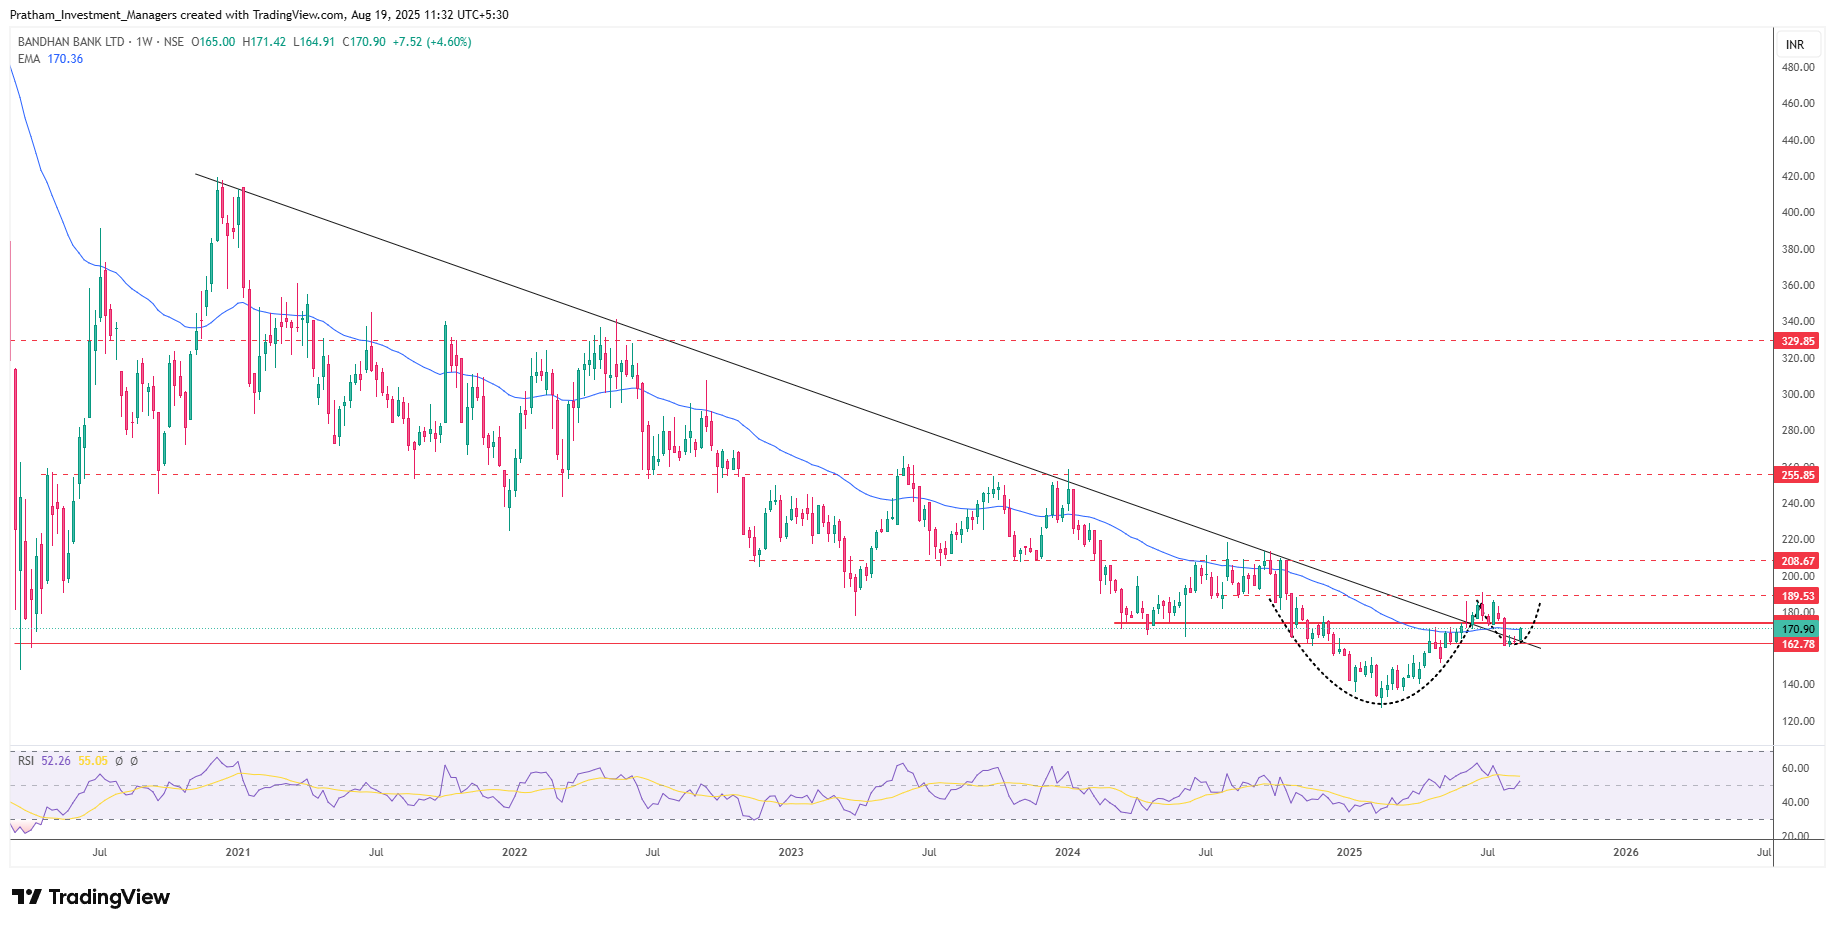Click the second Ø symbol in RSI legend
Viewport: 1835px width, 927px height.
pyautogui.click(x=134, y=761)
